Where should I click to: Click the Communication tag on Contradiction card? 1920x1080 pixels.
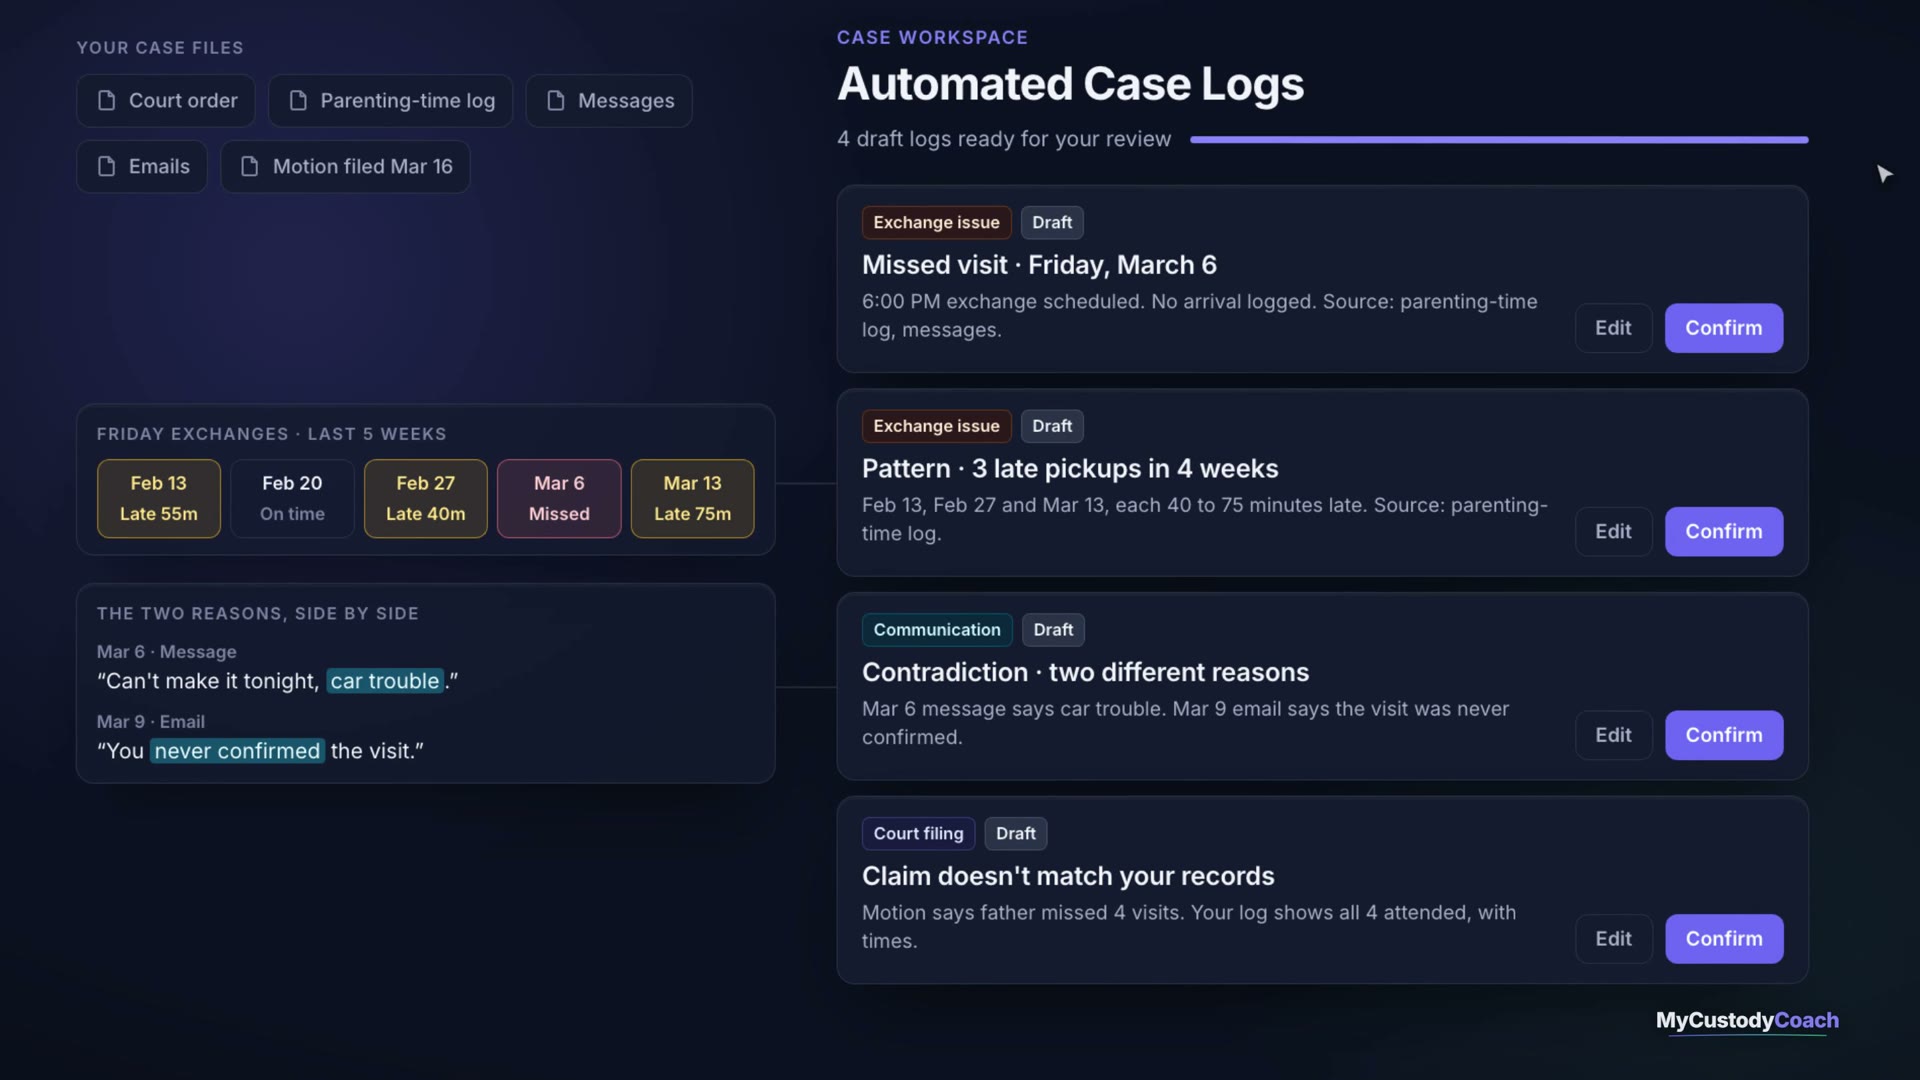(937, 630)
